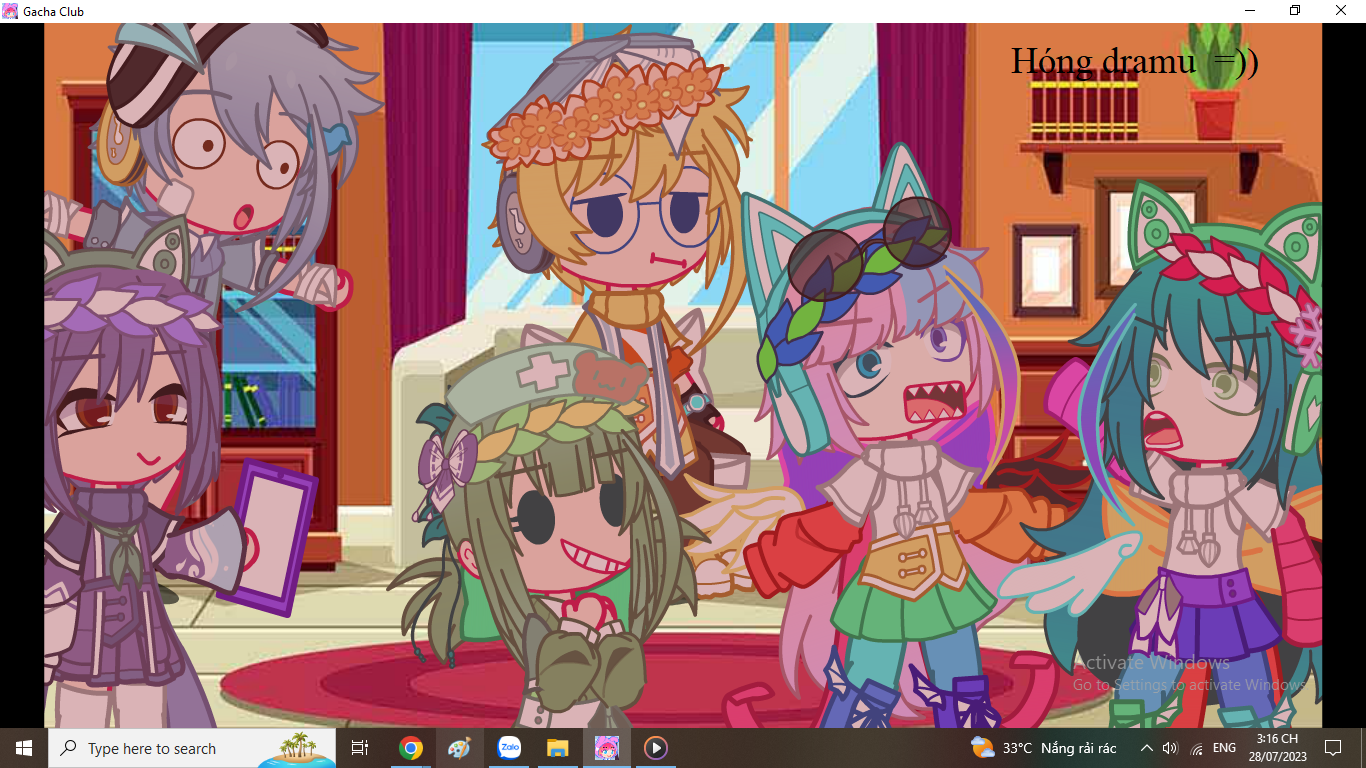Viewport: 1366px width, 768px height.
Task: Minimize the Gacha Club window
Action: (x=1250, y=11)
